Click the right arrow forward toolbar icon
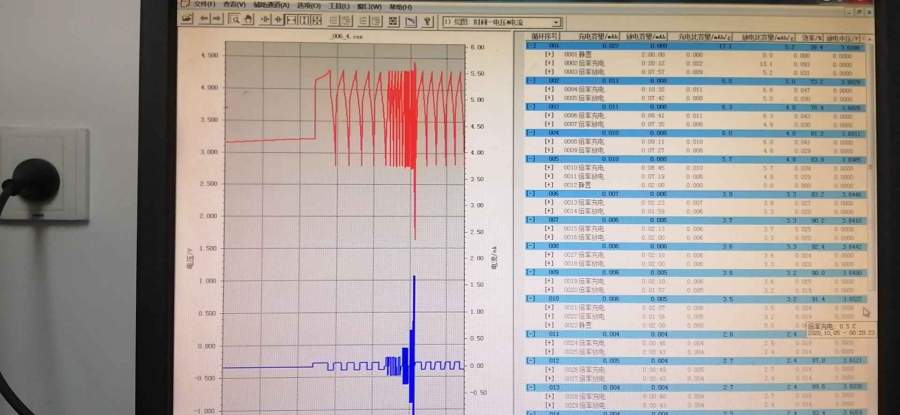900x415 pixels. coord(216,20)
